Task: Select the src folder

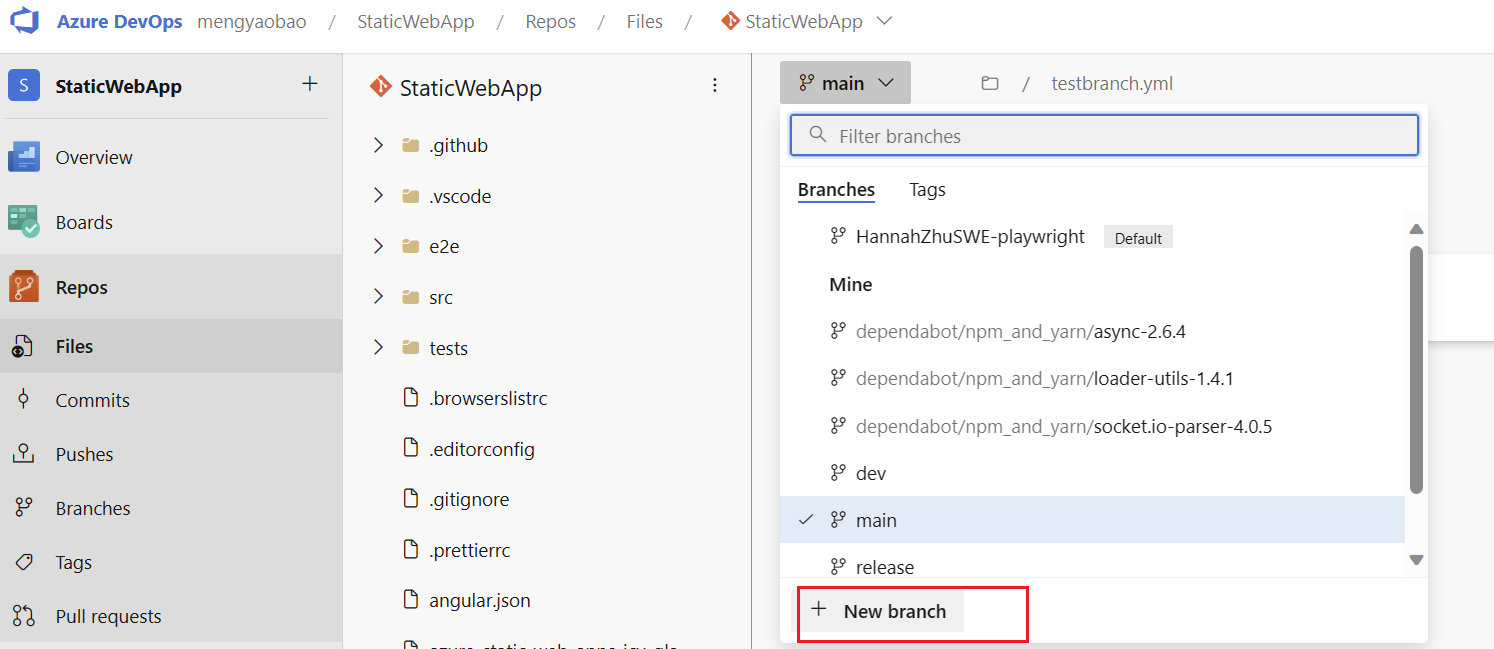Action: pos(441,297)
